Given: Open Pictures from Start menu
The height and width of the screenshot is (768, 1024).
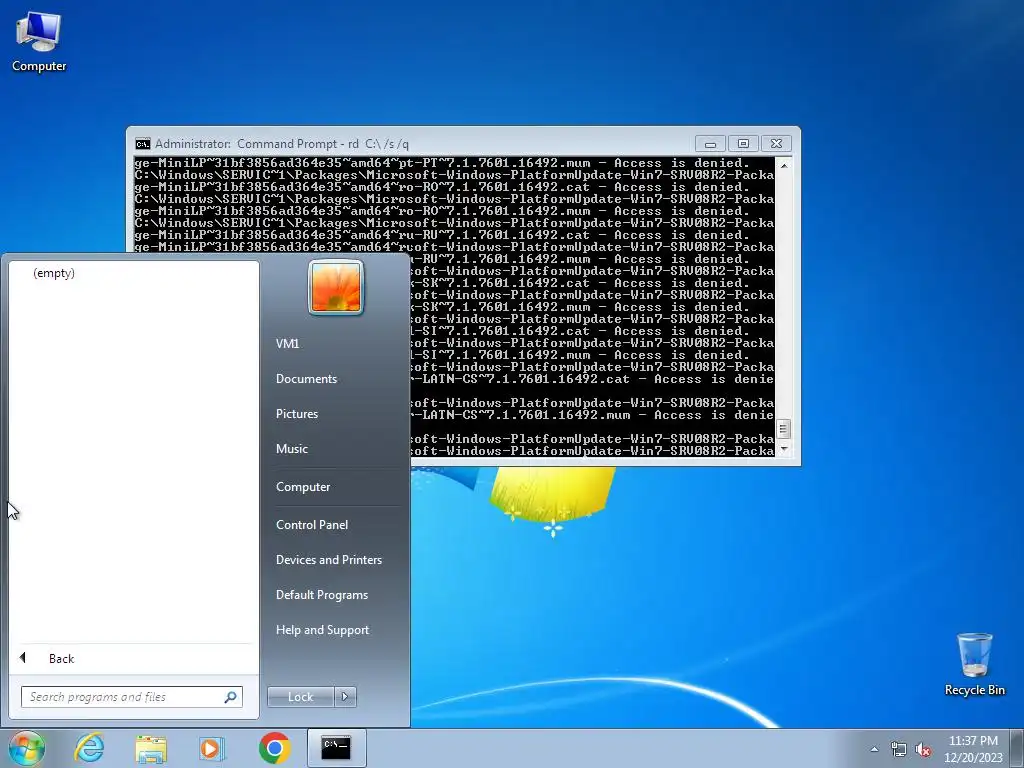Looking at the screenshot, I should point(297,413).
